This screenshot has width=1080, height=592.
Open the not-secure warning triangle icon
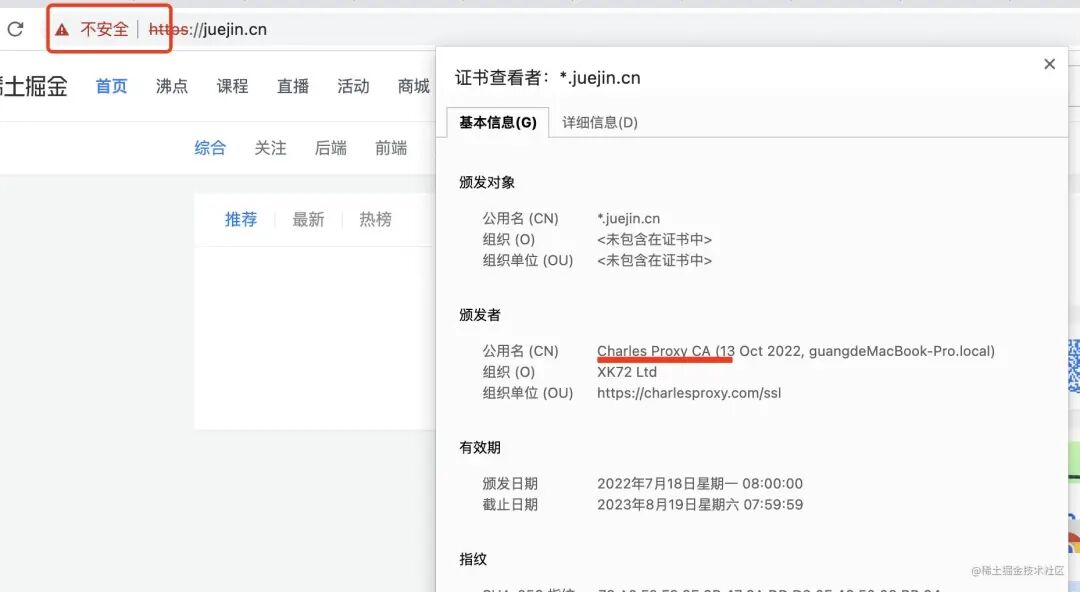click(62, 30)
